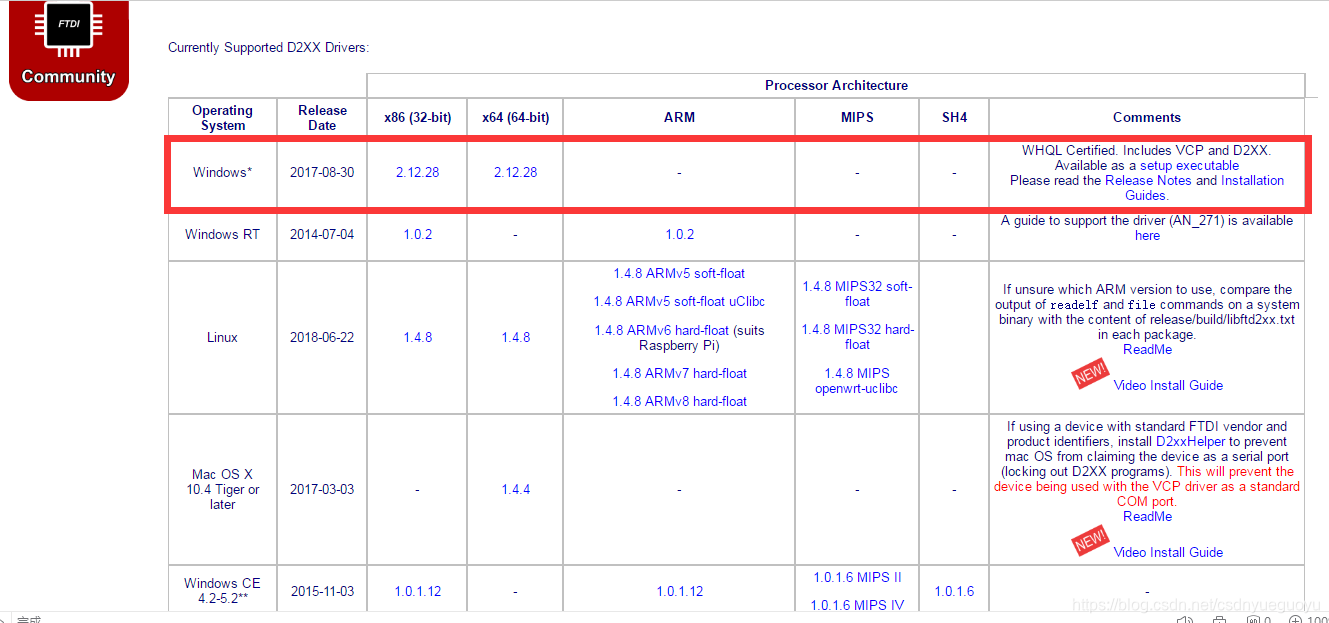Open 1.0.1.6 MIPS II link

(857, 577)
